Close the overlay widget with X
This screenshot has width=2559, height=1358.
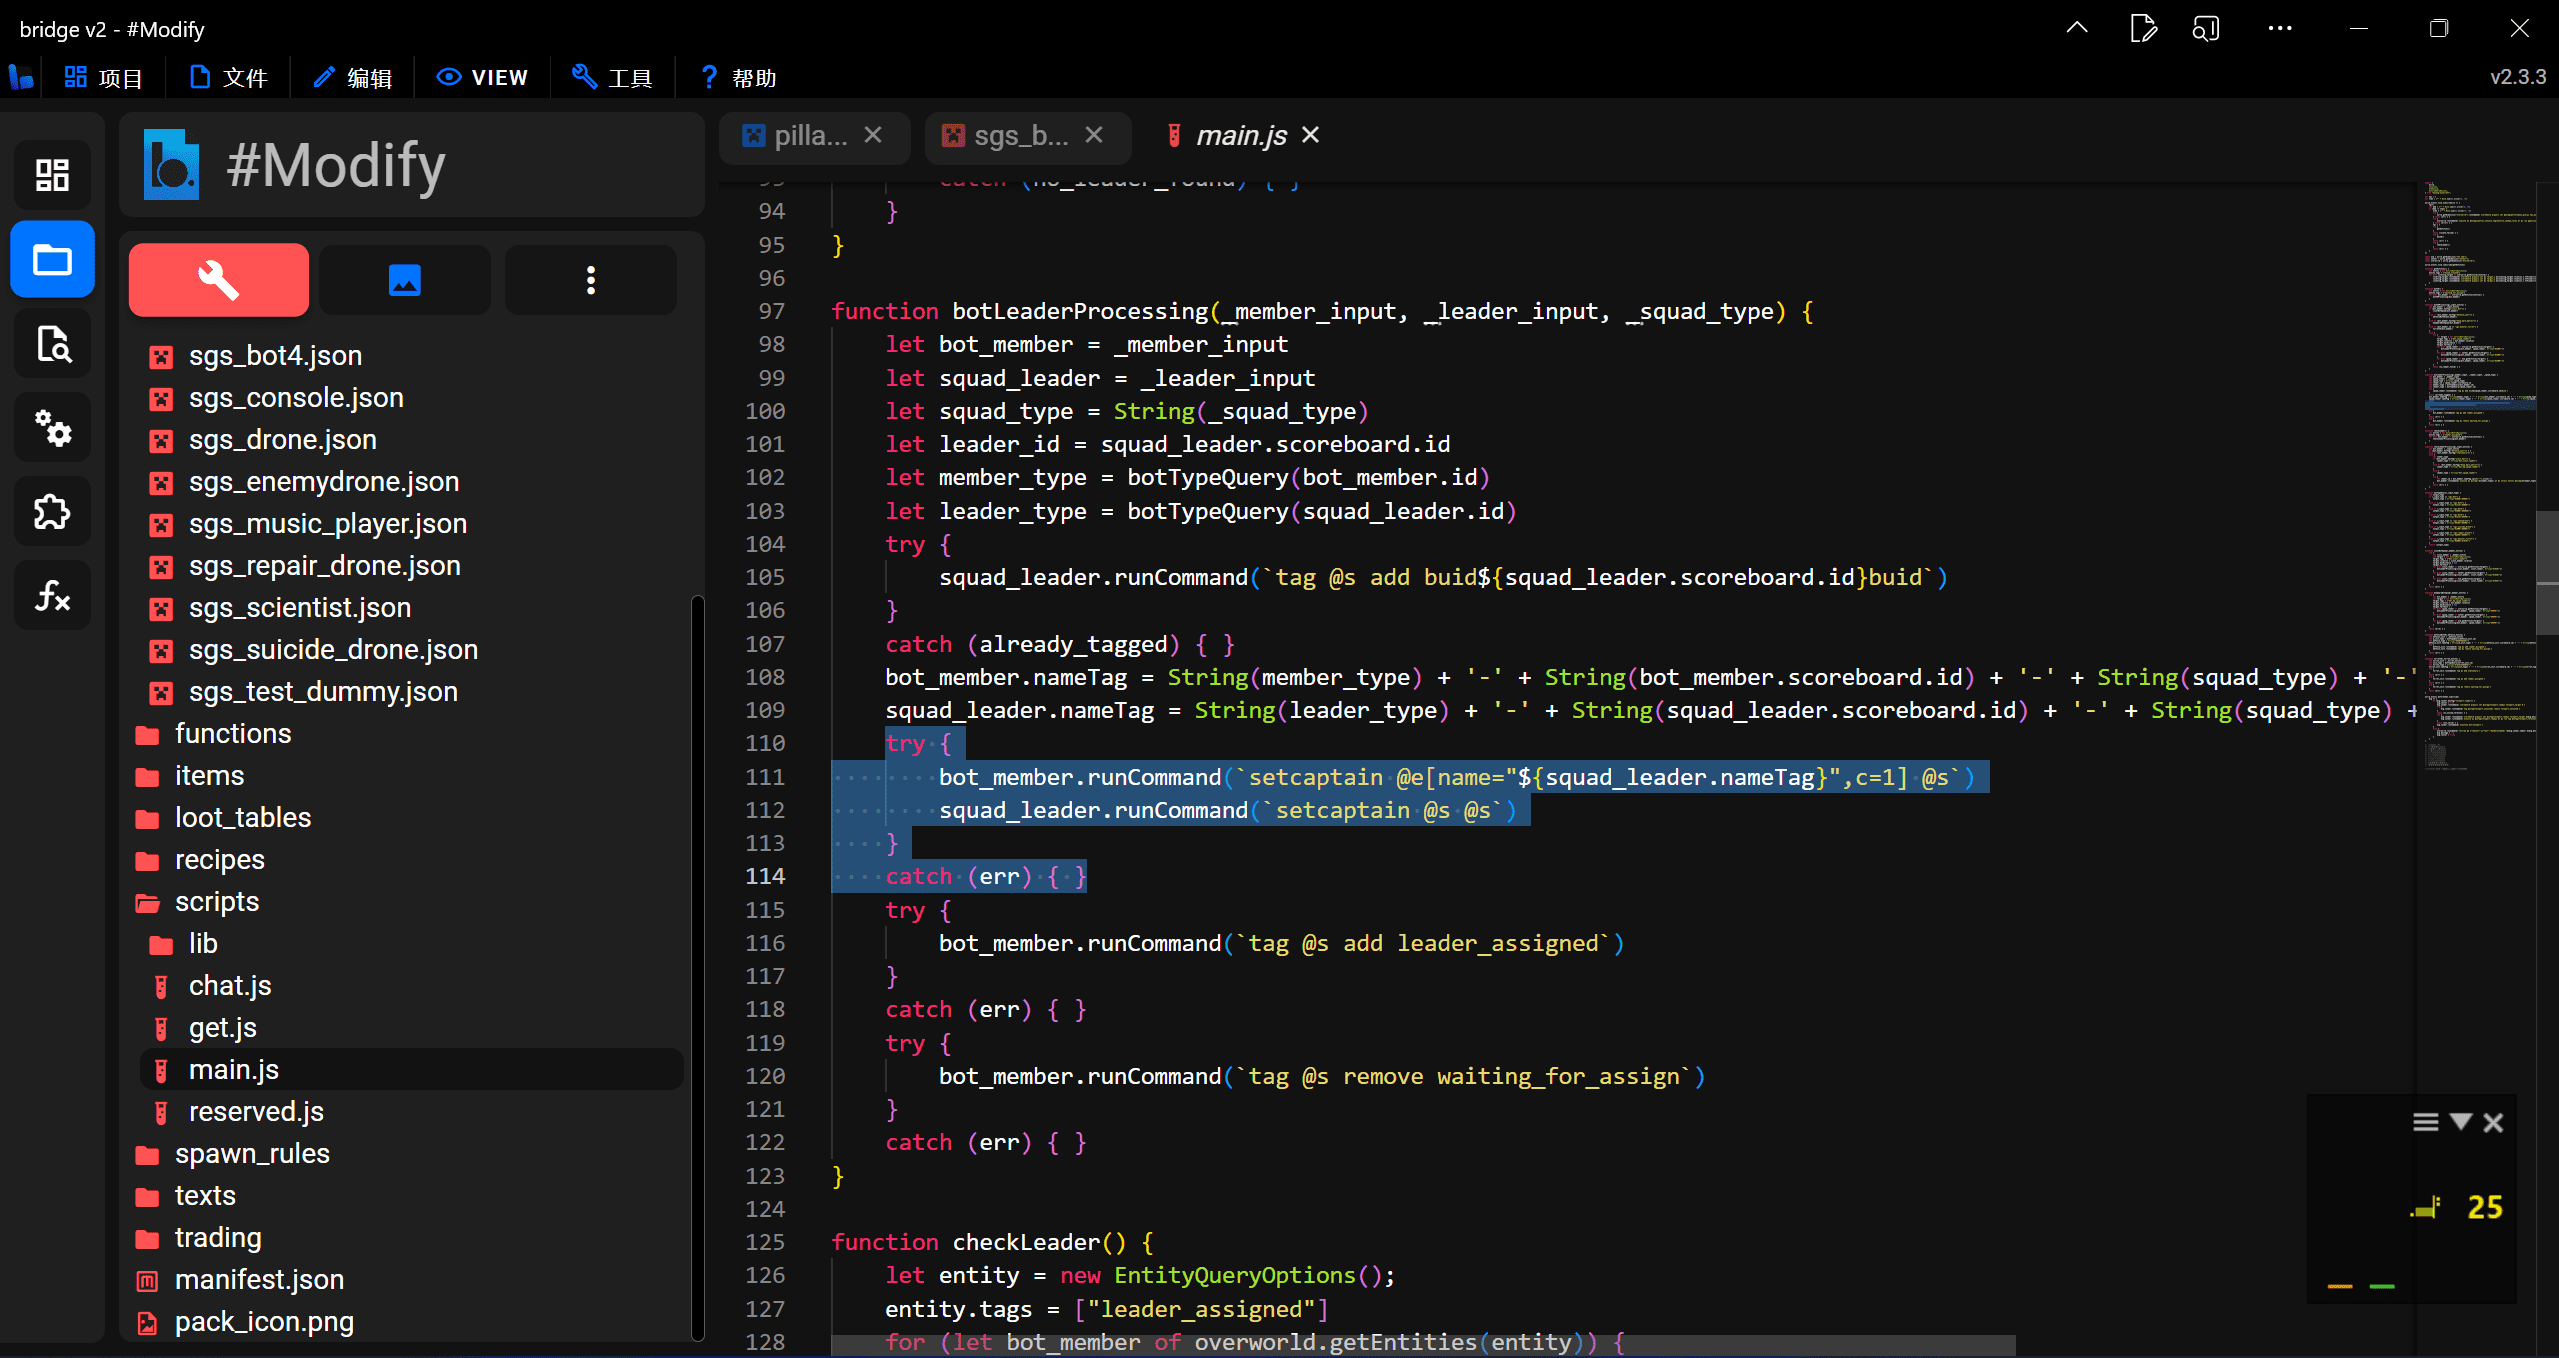click(x=2493, y=1122)
